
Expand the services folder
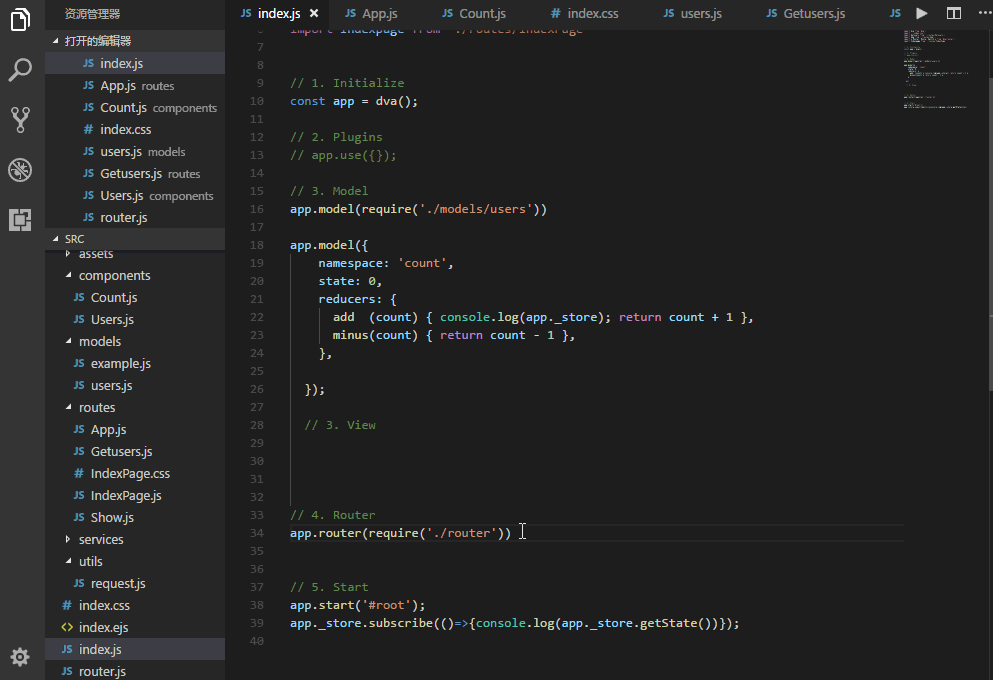pos(100,539)
